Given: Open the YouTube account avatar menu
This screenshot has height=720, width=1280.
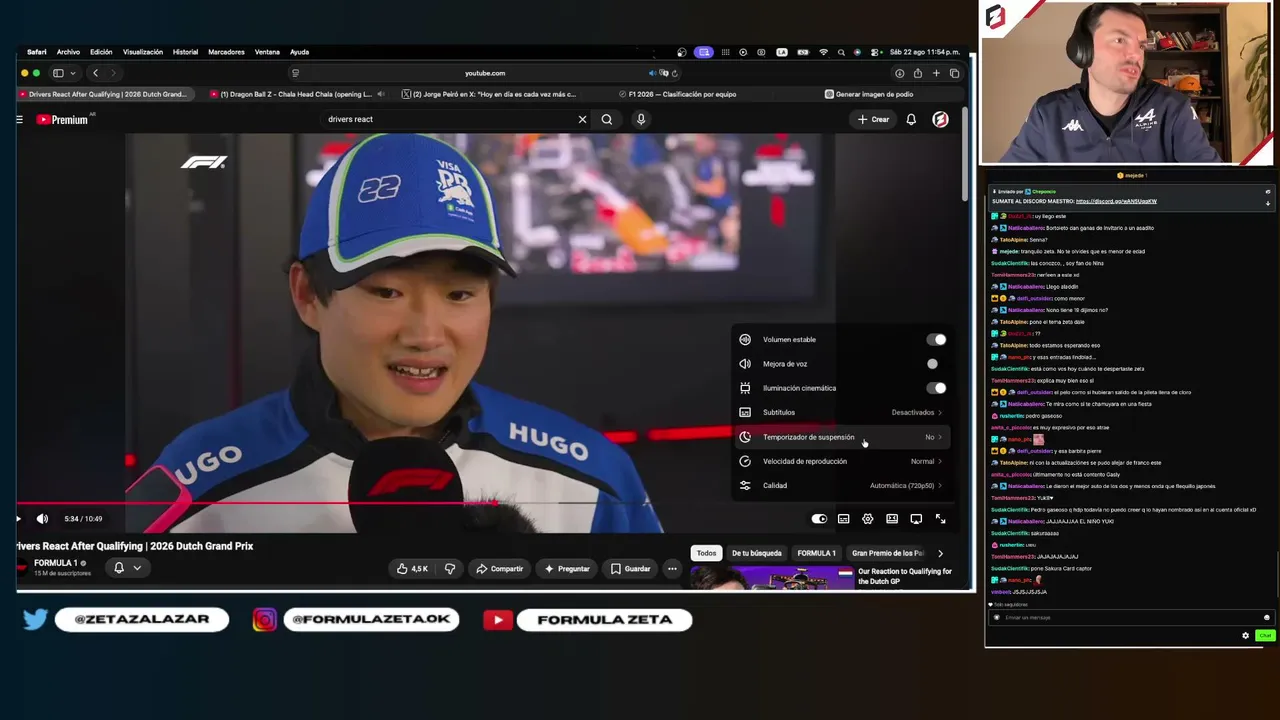Looking at the screenshot, I should click(x=940, y=120).
